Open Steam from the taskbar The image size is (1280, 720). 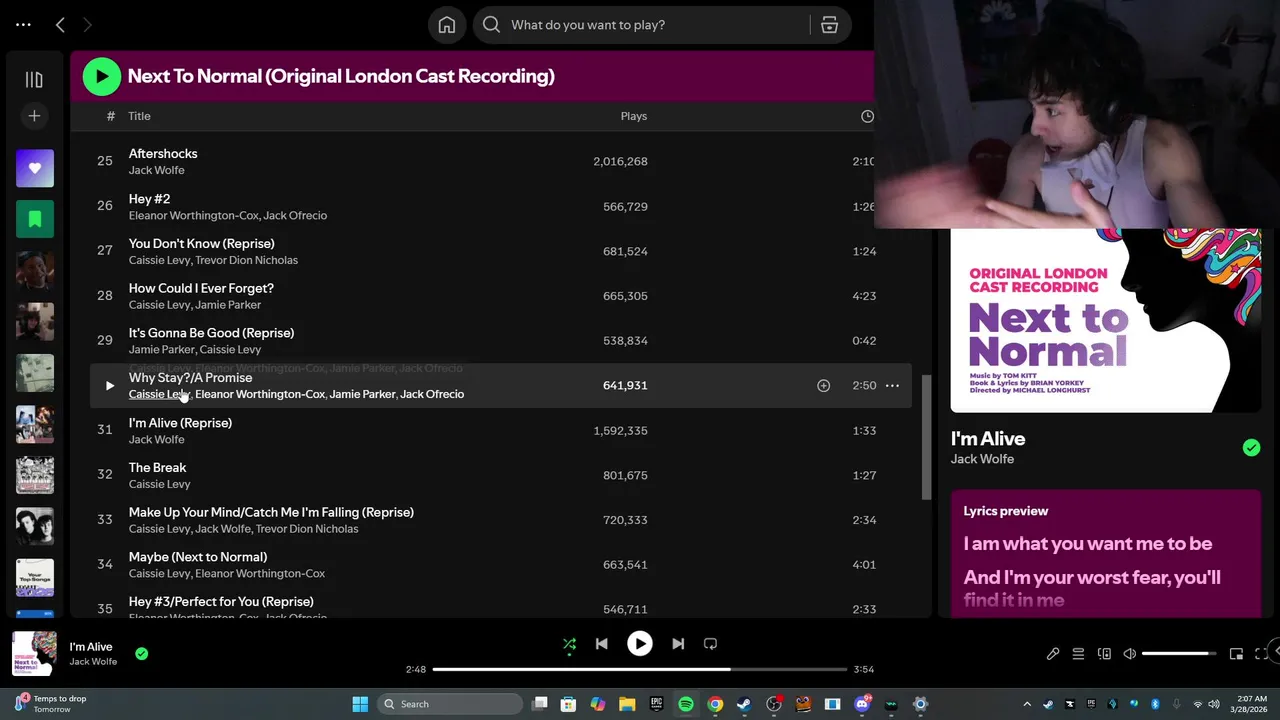coord(744,704)
